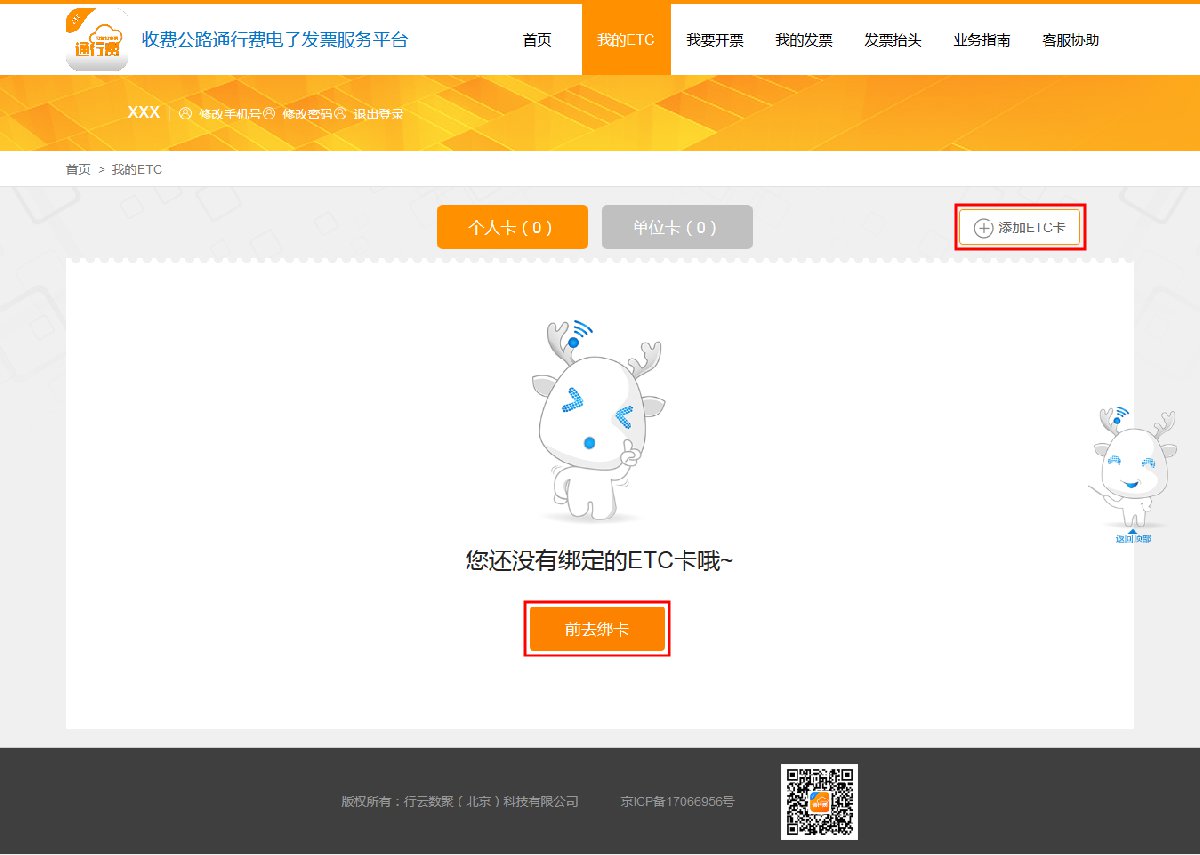Click the 您还没有绑定的ETC卡哦~ message text
Screen dimensions: 1200x855
tap(600, 560)
